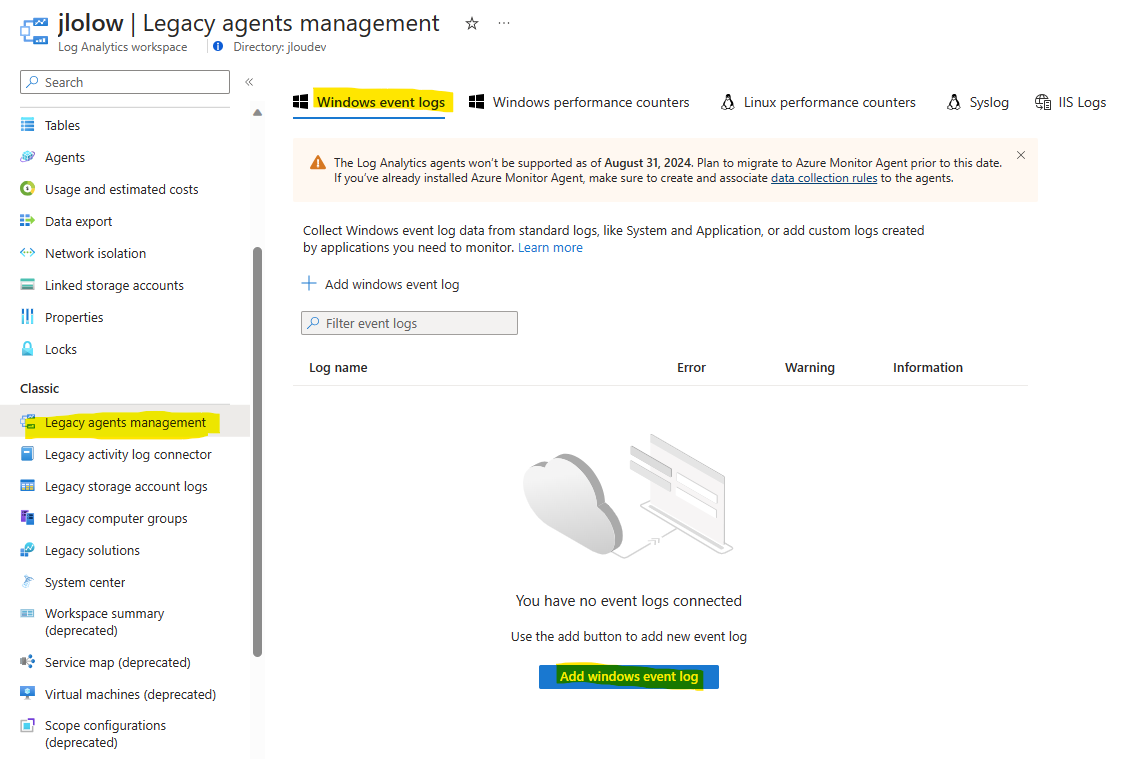Click Usage and estimated costs icon
This screenshot has height=759, width=1125.
click(27, 189)
